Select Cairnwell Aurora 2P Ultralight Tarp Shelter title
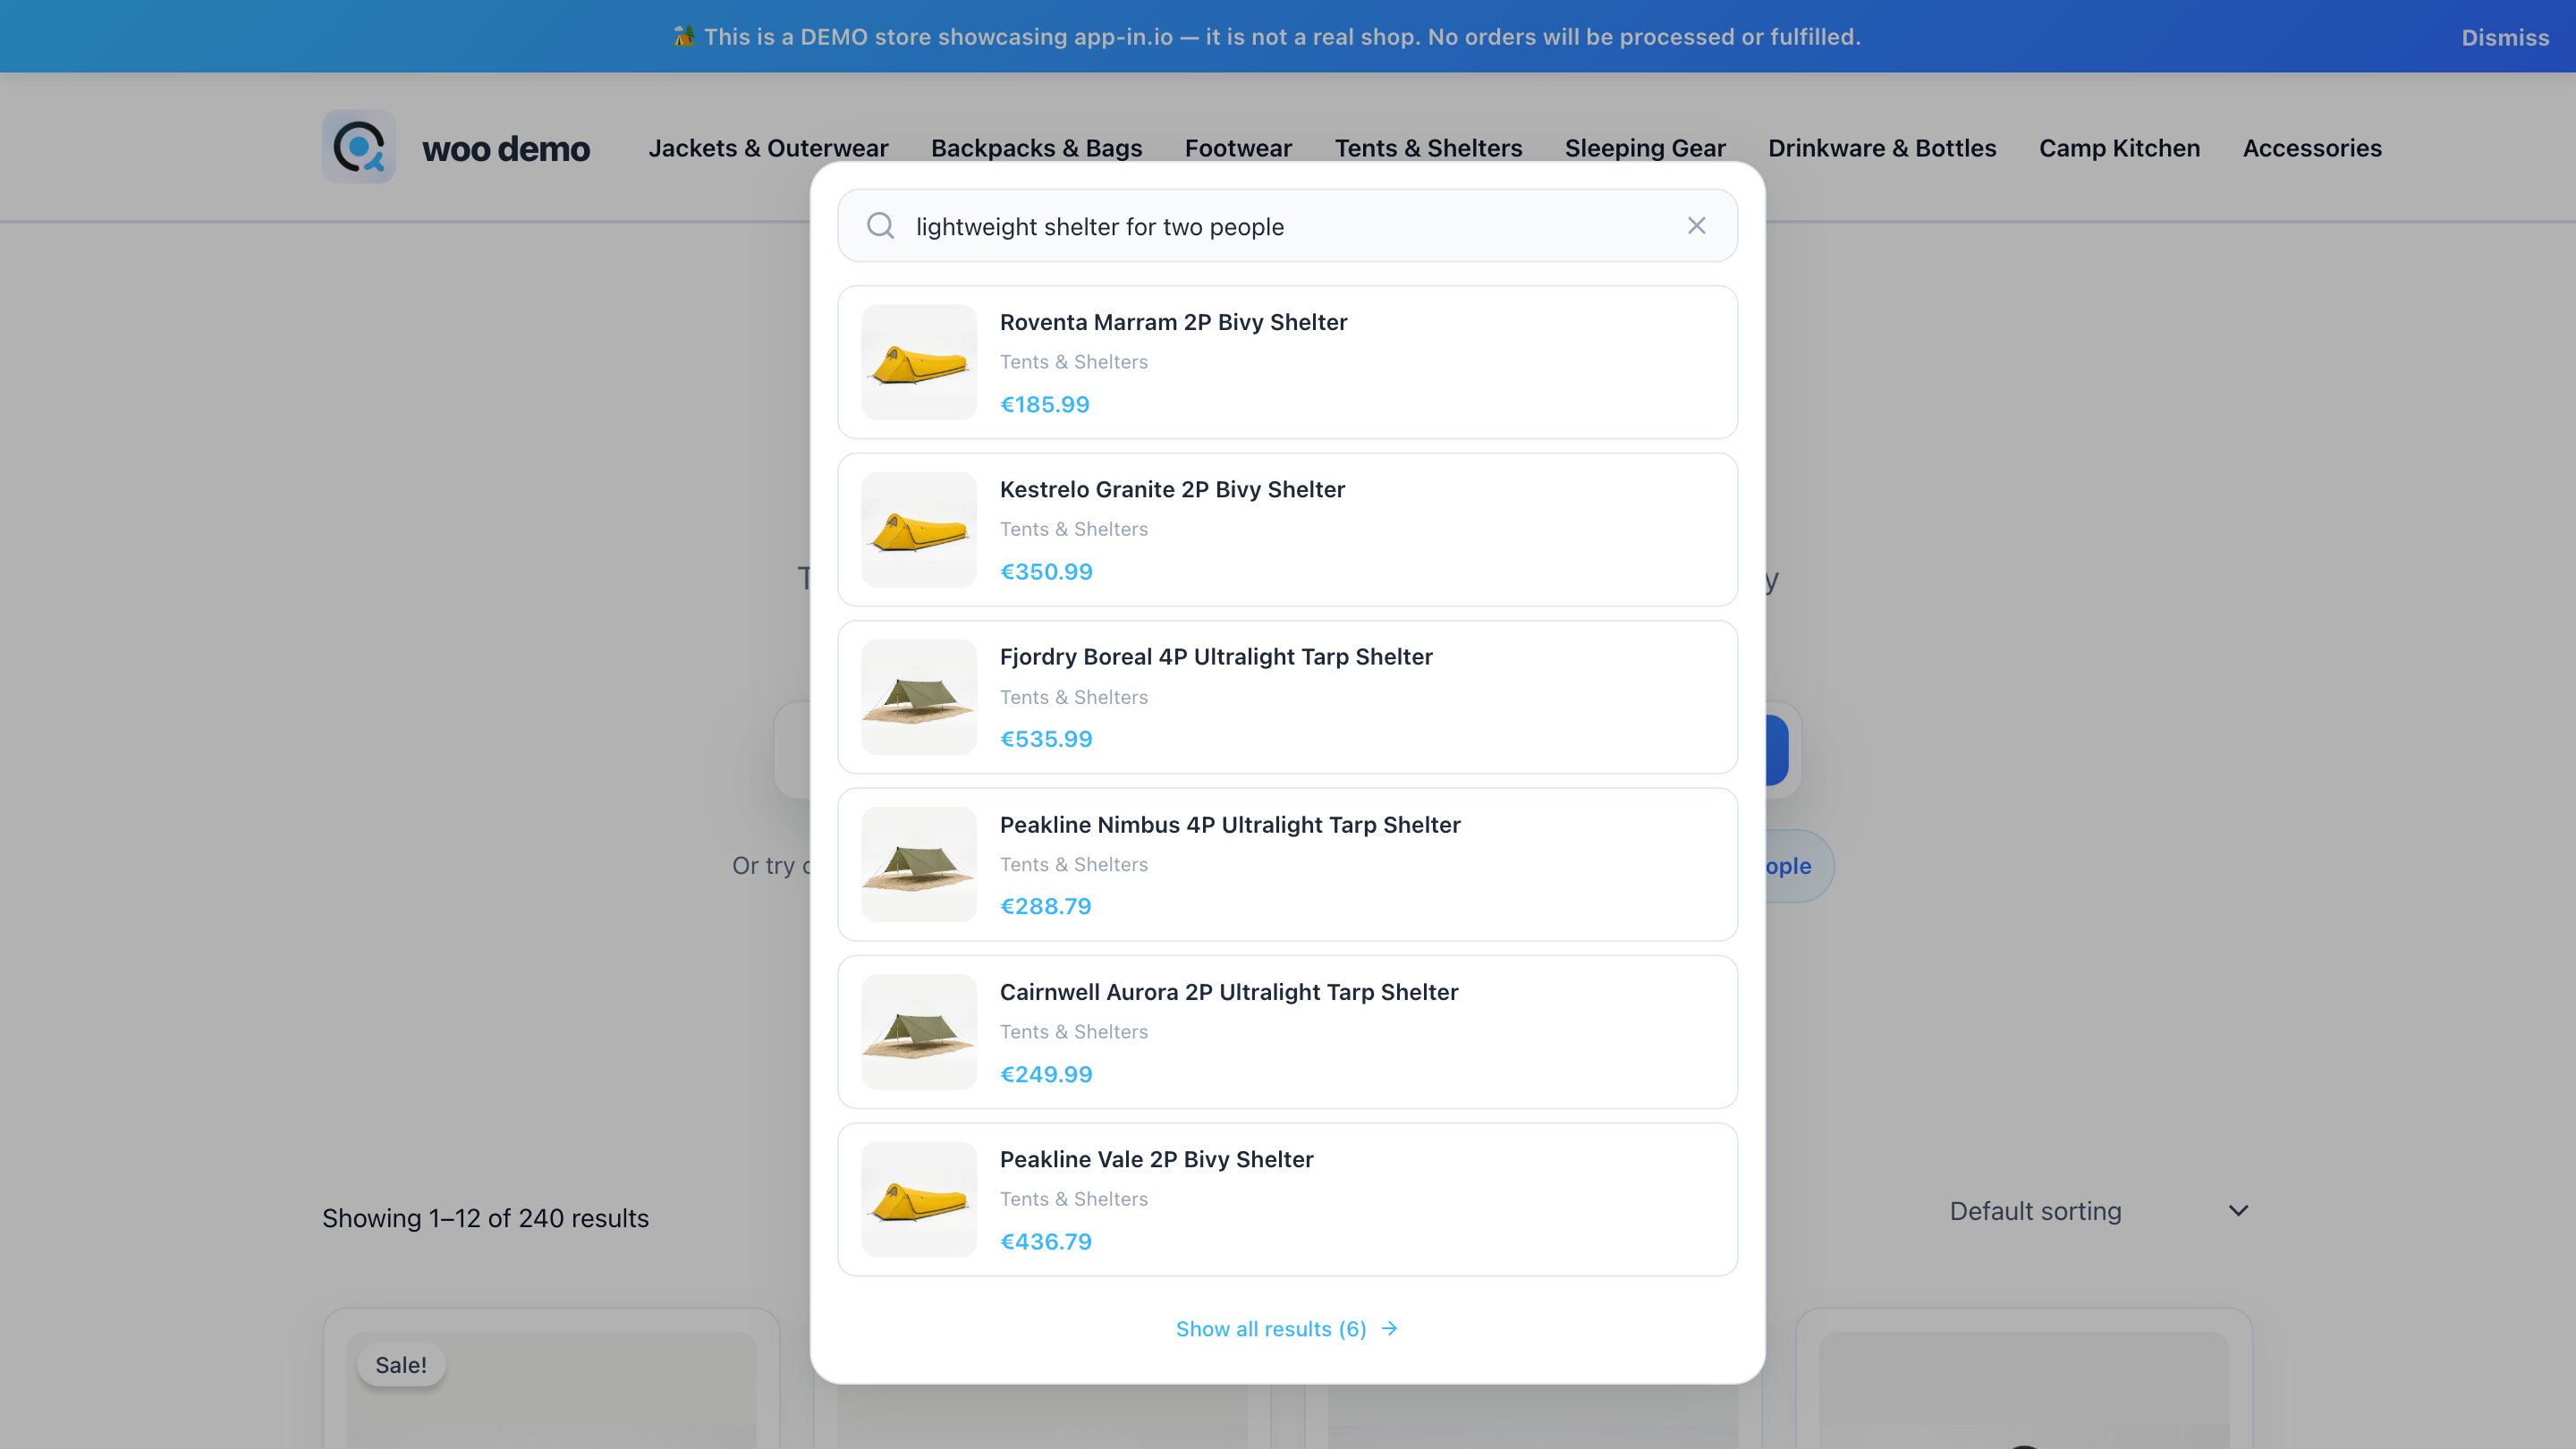Image resolution: width=2576 pixels, height=1449 pixels. point(1229,992)
